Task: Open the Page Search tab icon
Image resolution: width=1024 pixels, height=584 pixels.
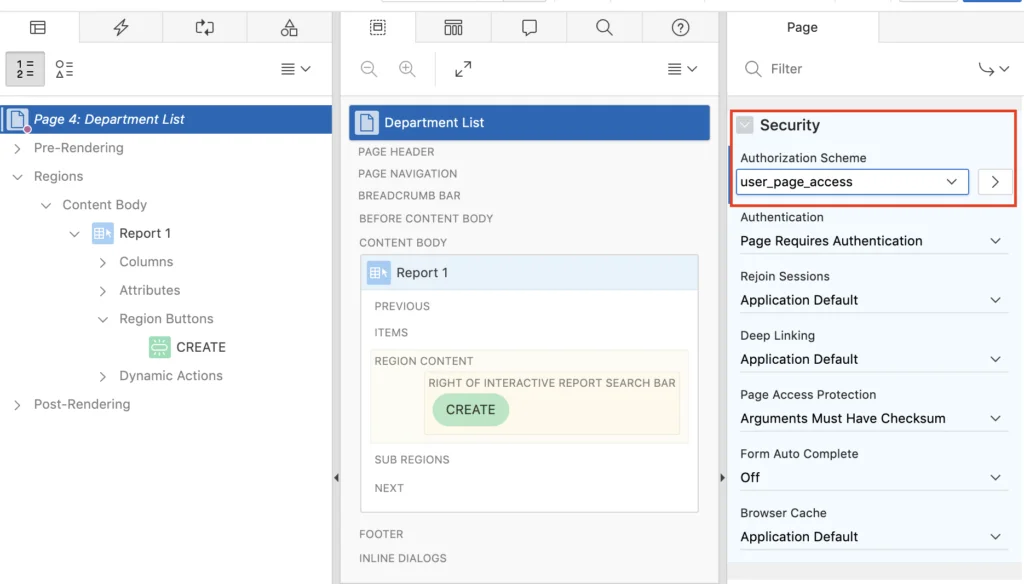Action: [x=605, y=27]
